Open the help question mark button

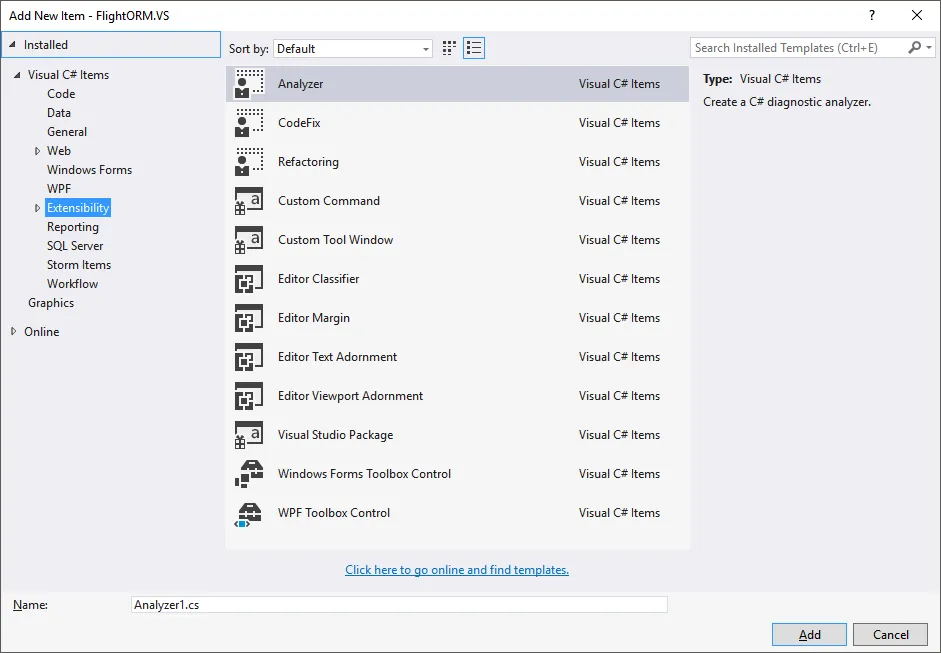click(872, 15)
